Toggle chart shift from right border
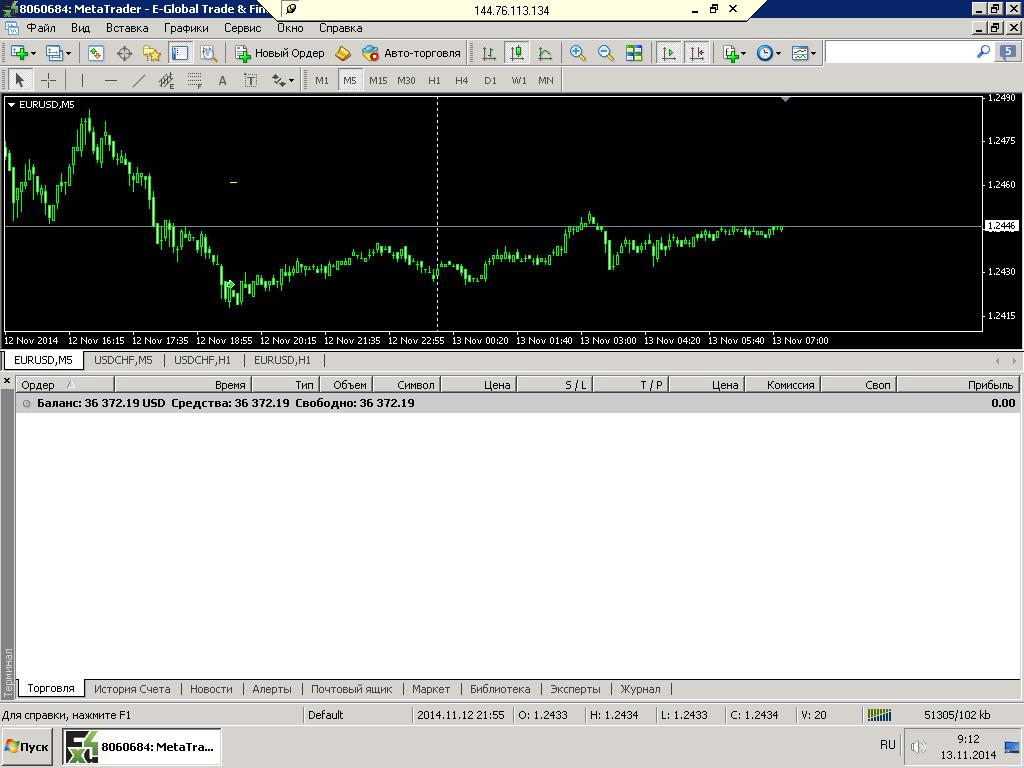This screenshot has width=1024, height=768. point(697,54)
